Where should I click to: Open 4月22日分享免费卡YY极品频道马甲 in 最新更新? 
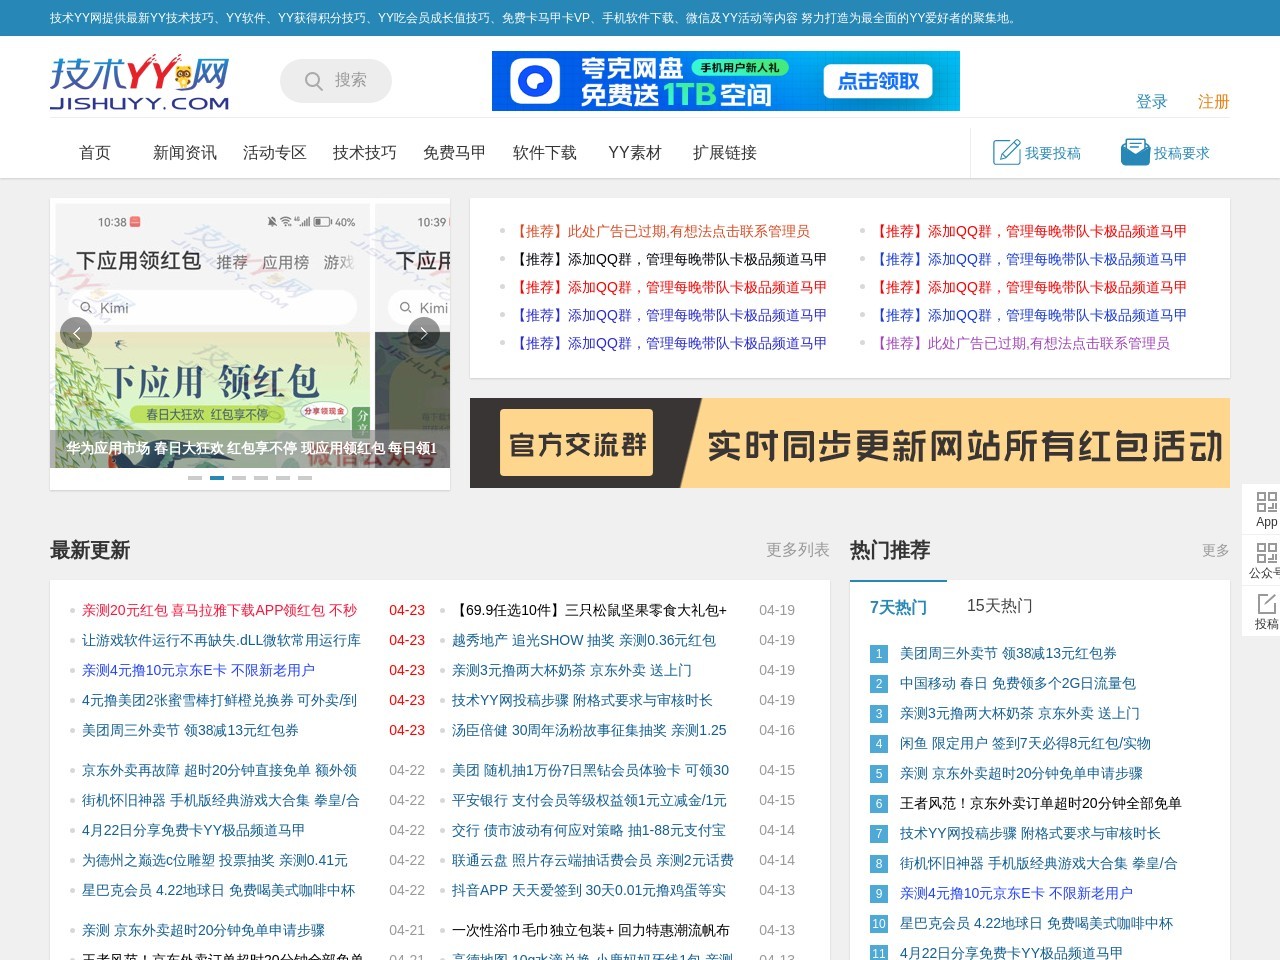[x=193, y=830]
